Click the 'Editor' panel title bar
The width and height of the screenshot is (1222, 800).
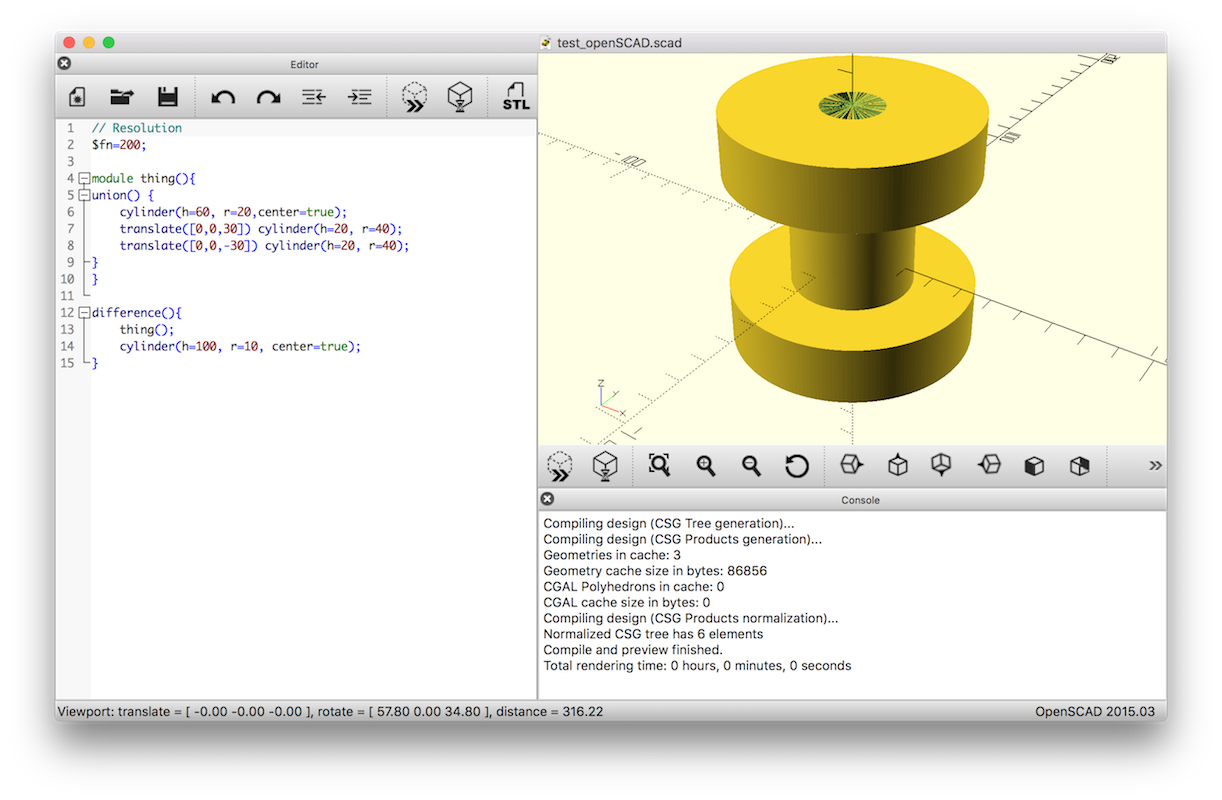[304, 64]
